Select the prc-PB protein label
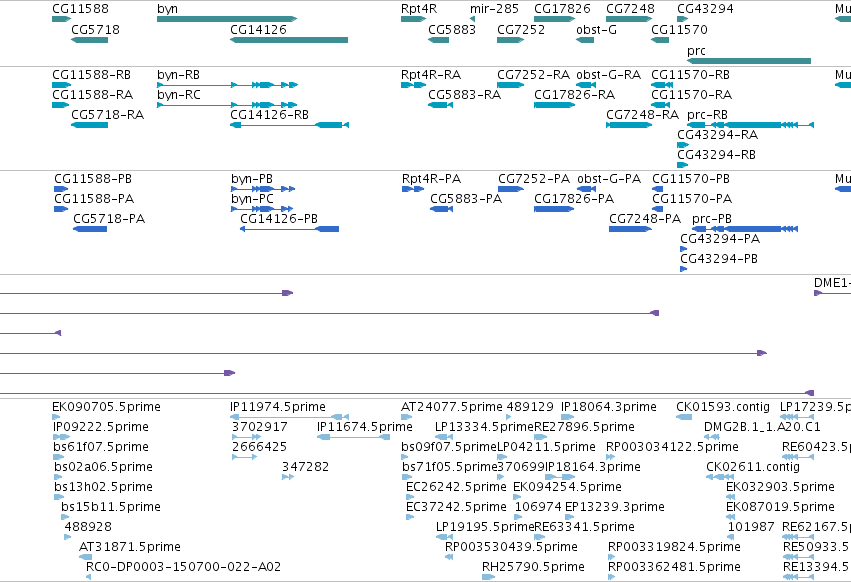This screenshot has width=851, height=582. [712, 218]
